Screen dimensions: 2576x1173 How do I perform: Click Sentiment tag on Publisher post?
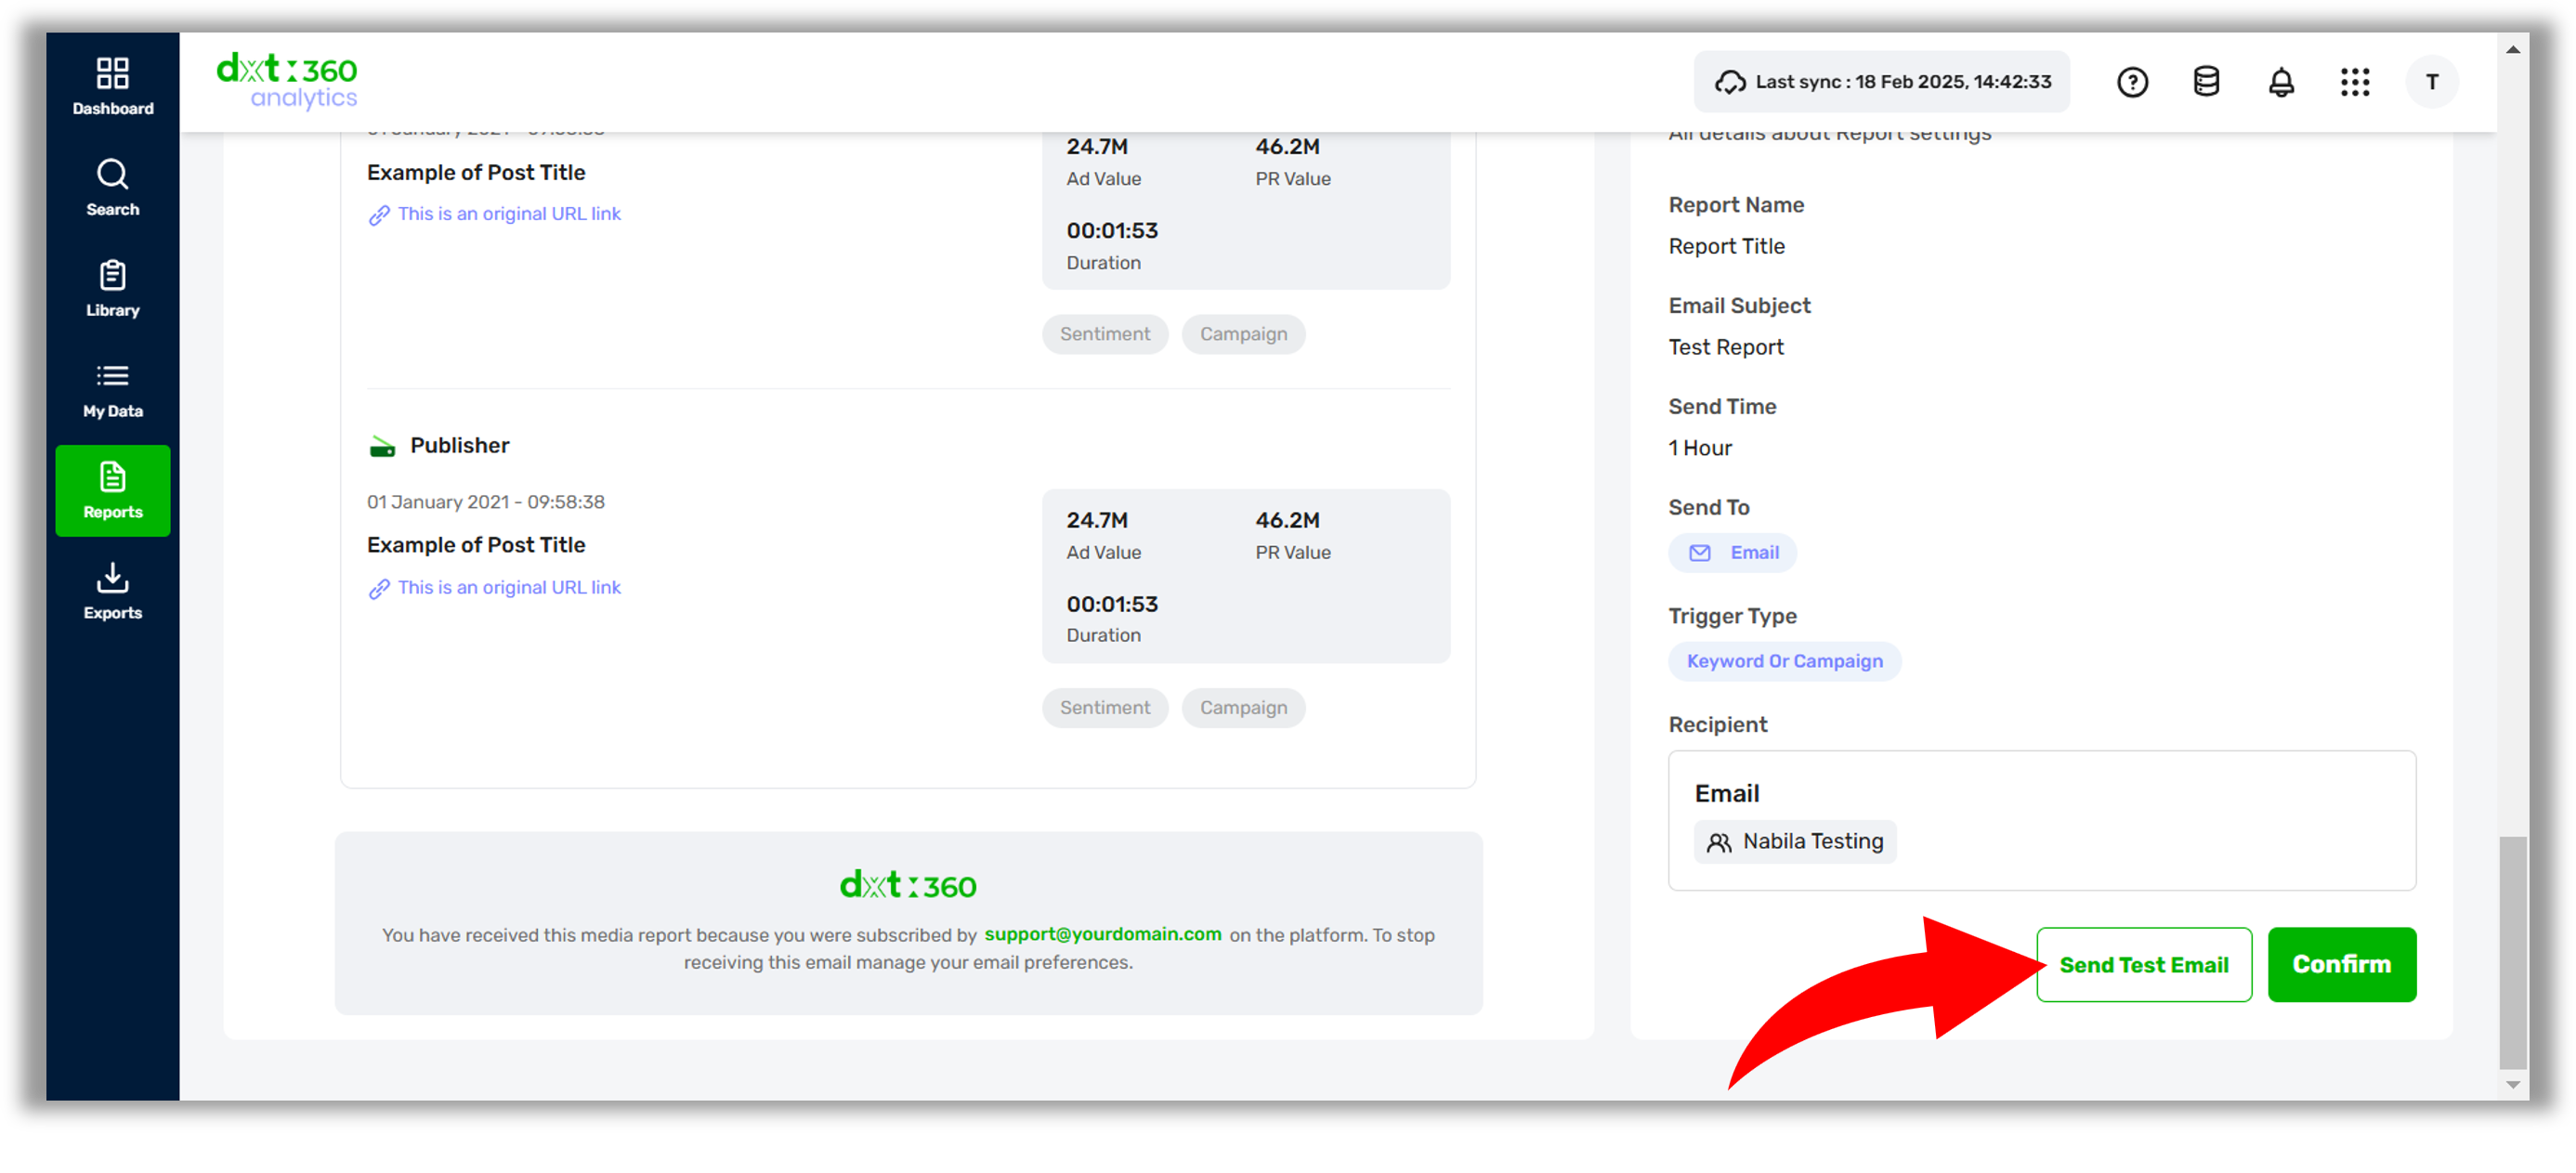click(1105, 708)
